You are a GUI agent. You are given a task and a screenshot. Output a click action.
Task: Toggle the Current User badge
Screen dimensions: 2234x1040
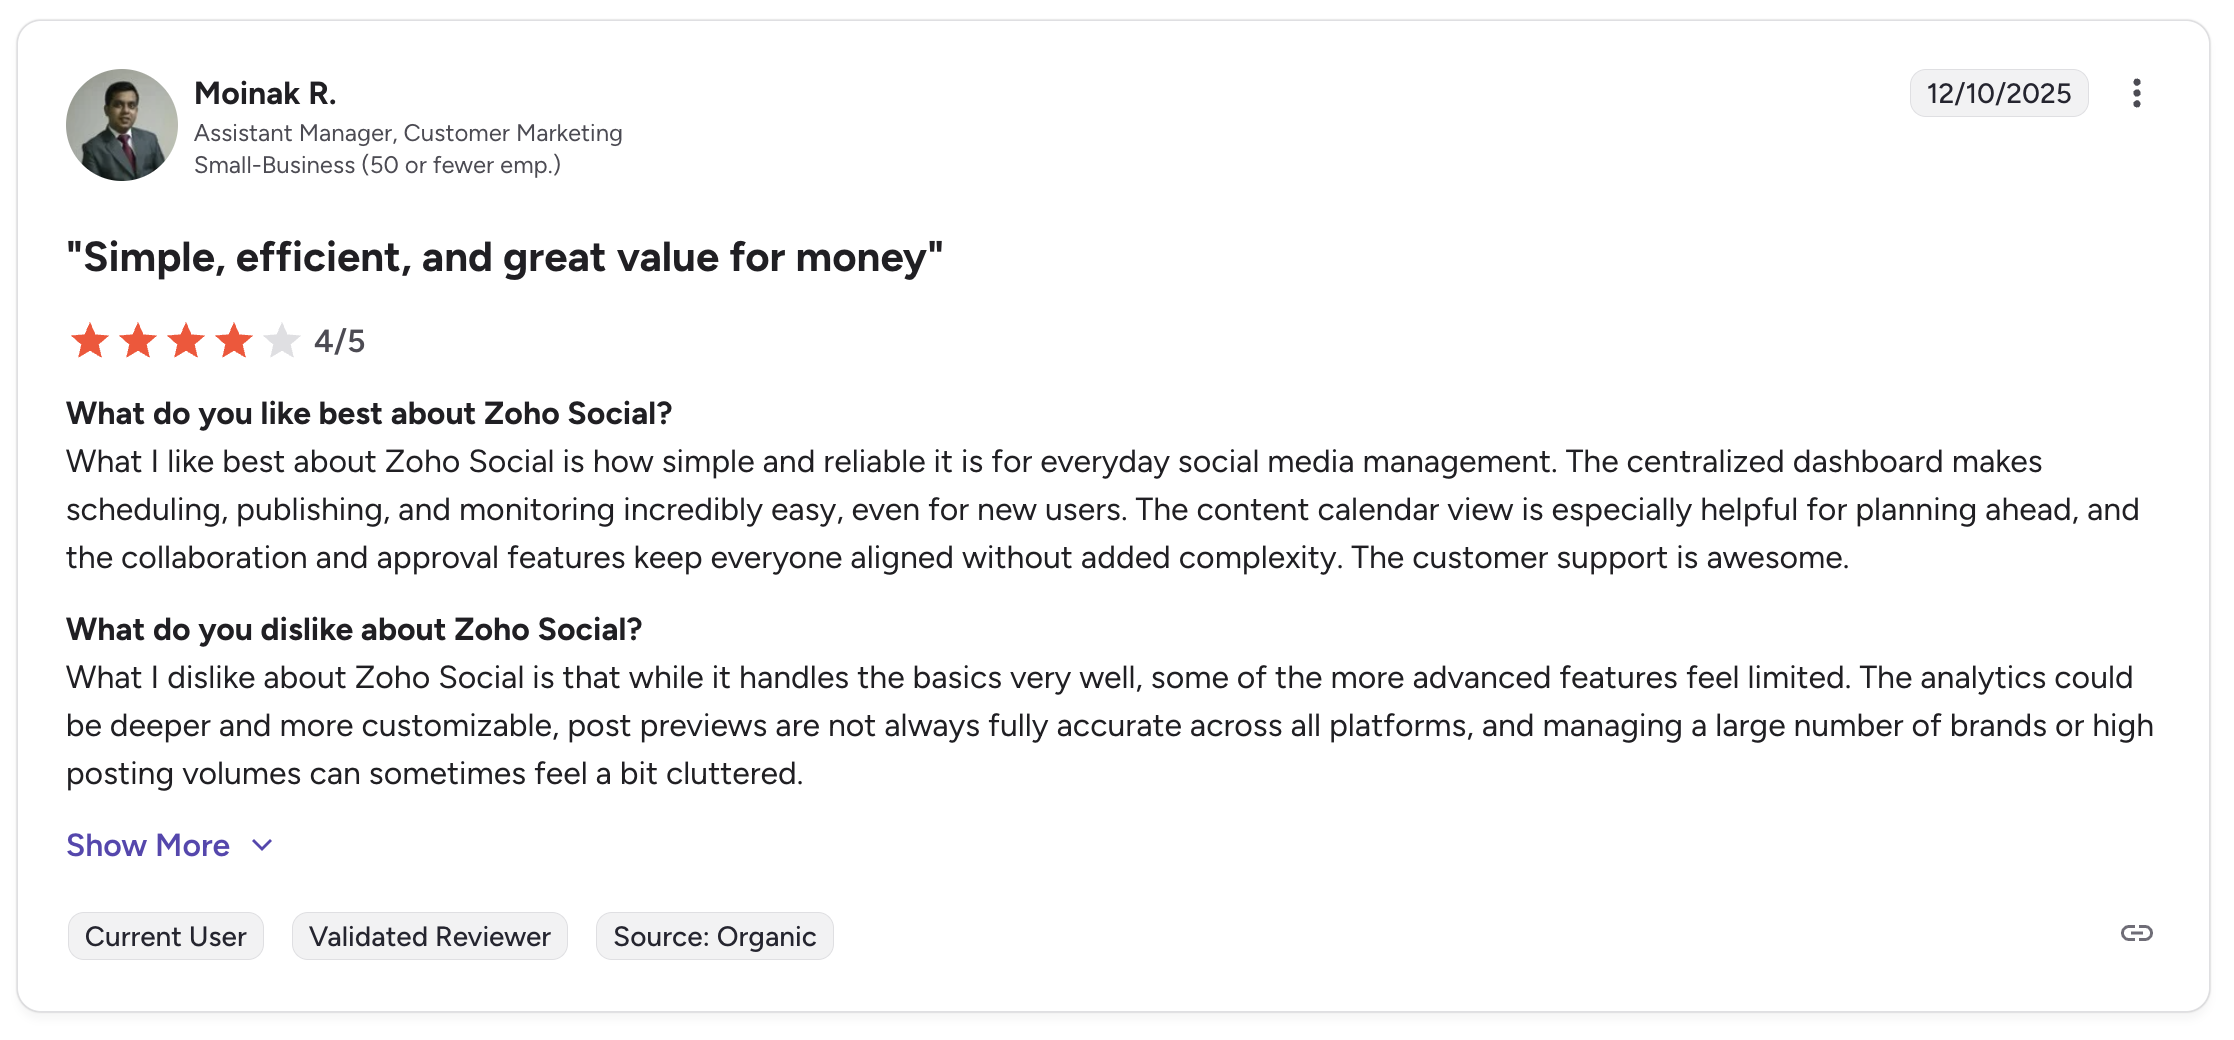point(165,936)
